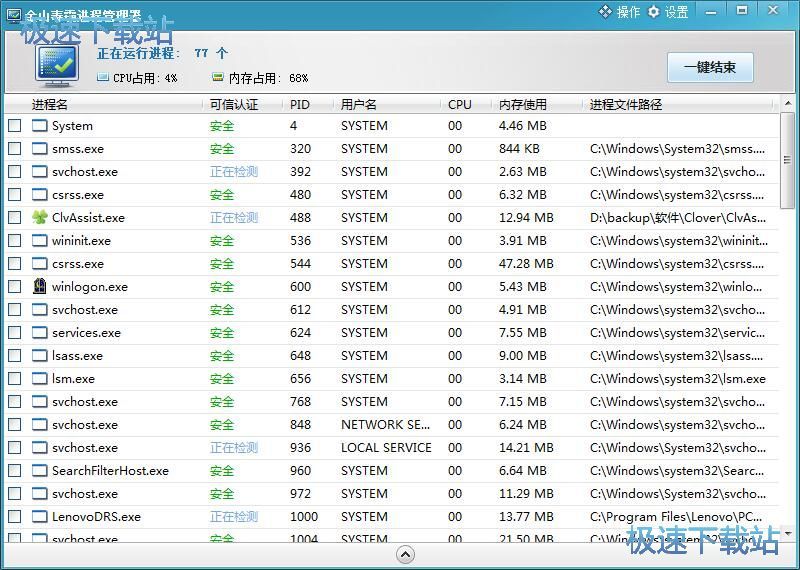This screenshot has width=800, height=570.
Task: Click path C:\Windows\system32\lsm.exe
Action: click(x=678, y=379)
